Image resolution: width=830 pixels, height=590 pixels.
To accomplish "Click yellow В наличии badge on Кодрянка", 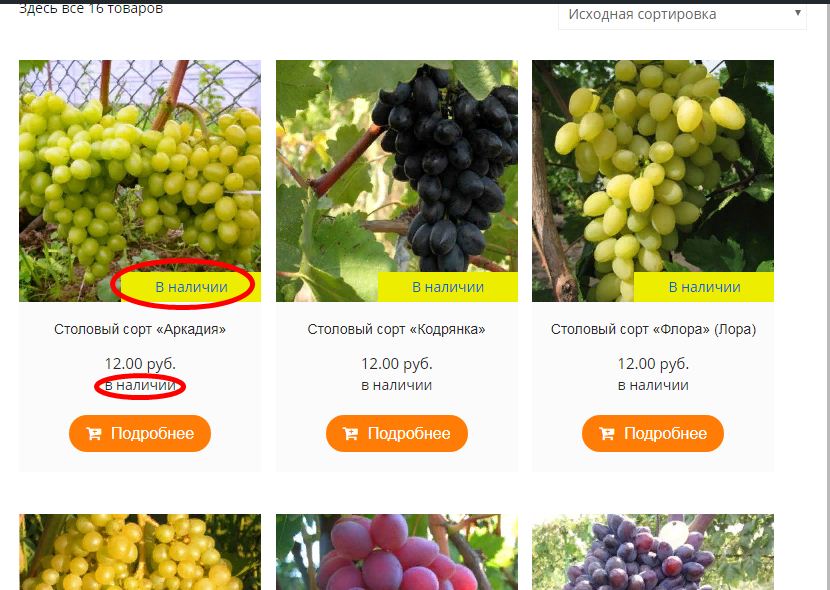I will coord(448,287).
